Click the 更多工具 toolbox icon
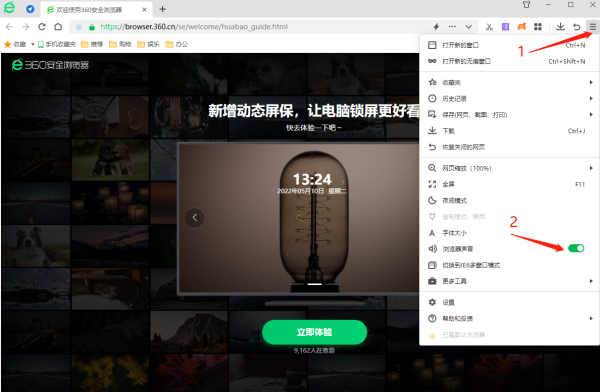Screen dimensions: 600x392 [432, 281]
